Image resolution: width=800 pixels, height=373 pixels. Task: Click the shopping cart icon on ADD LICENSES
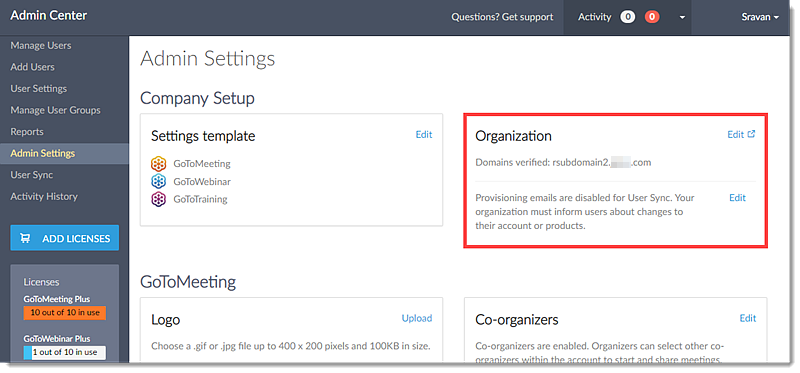pyautogui.click(x=25, y=238)
